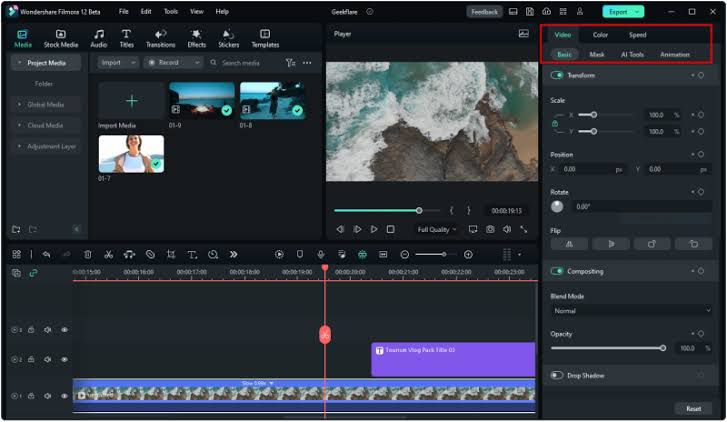This screenshot has width=727, height=422.
Task: Toggle the Transform switch
Action: (x=557, y=75)
